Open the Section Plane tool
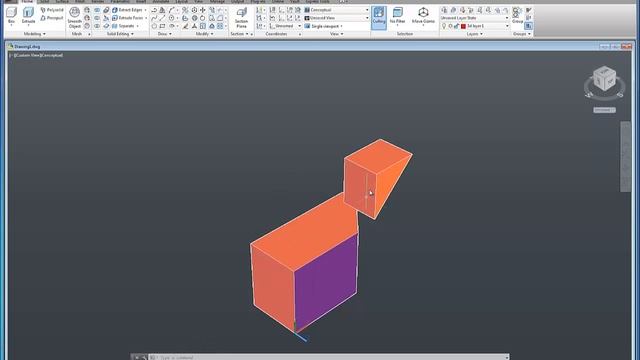The height and width of the screenshot is (360, 640). pyautogui.click(x=241, y=18)
